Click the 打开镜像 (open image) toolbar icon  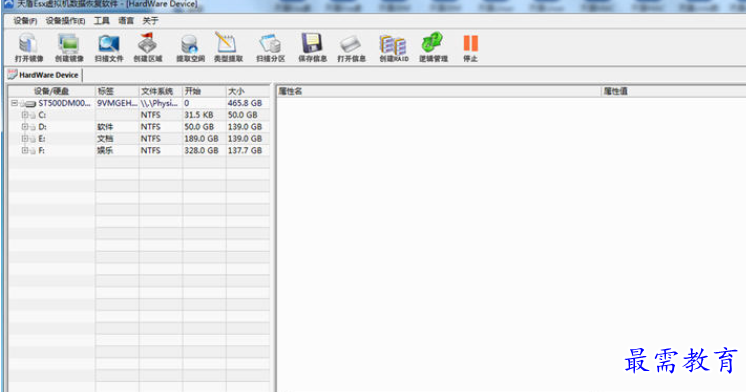pyautogui.click(x=29, y=48)
